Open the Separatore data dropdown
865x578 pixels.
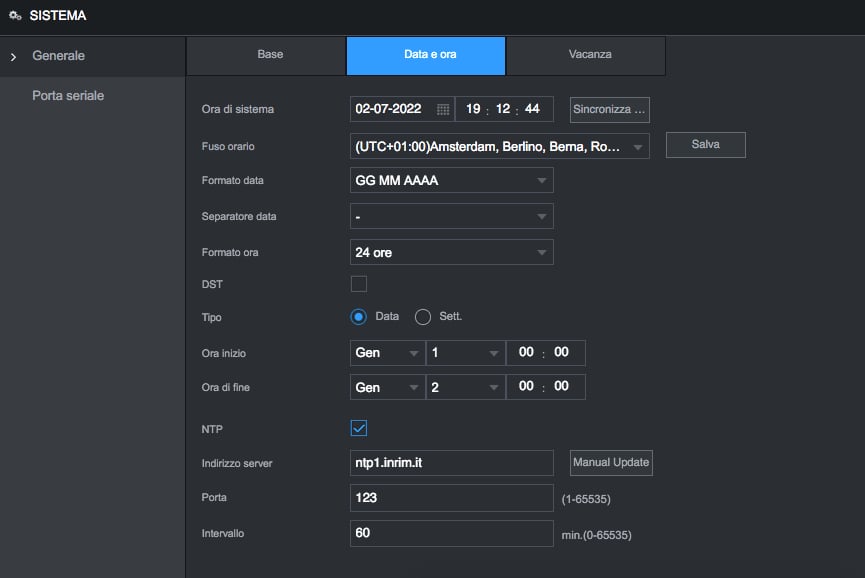point(451,216)
